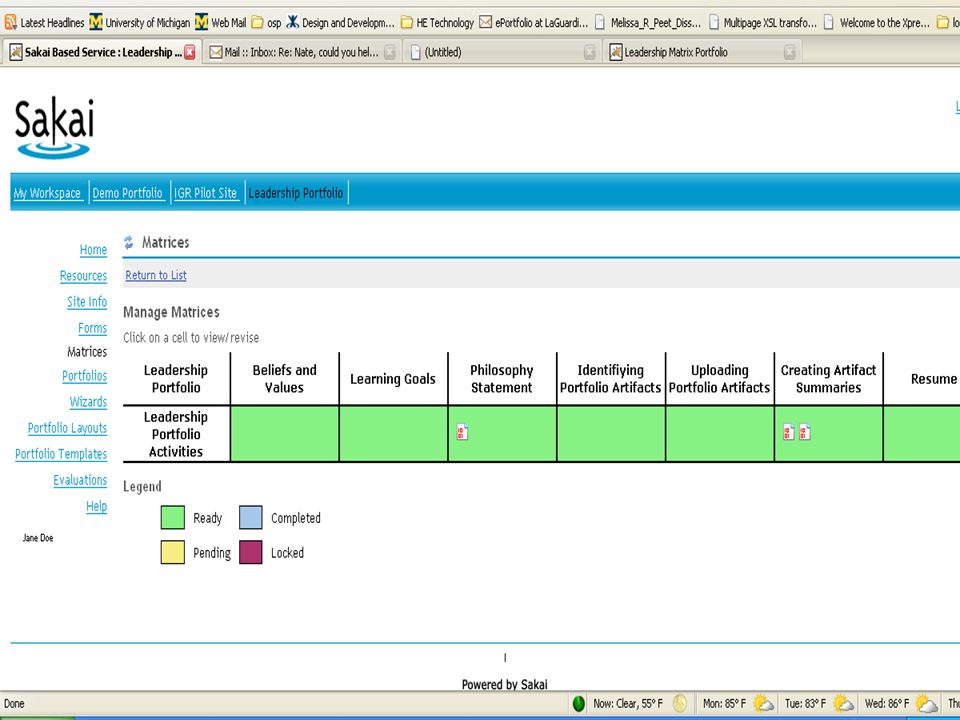Open Portfolios in the sidebar
The width and height of the screenshot is (960, 720).
[84, 376]
